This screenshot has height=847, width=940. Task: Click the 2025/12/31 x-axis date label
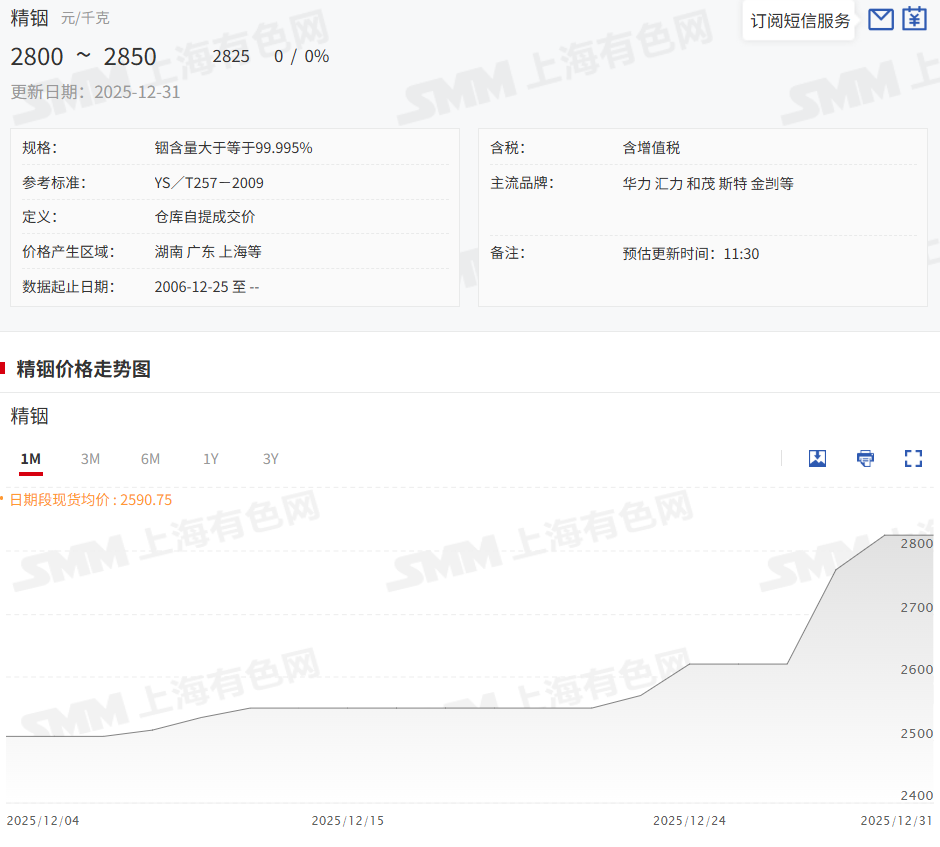click(x=897, y=820)
